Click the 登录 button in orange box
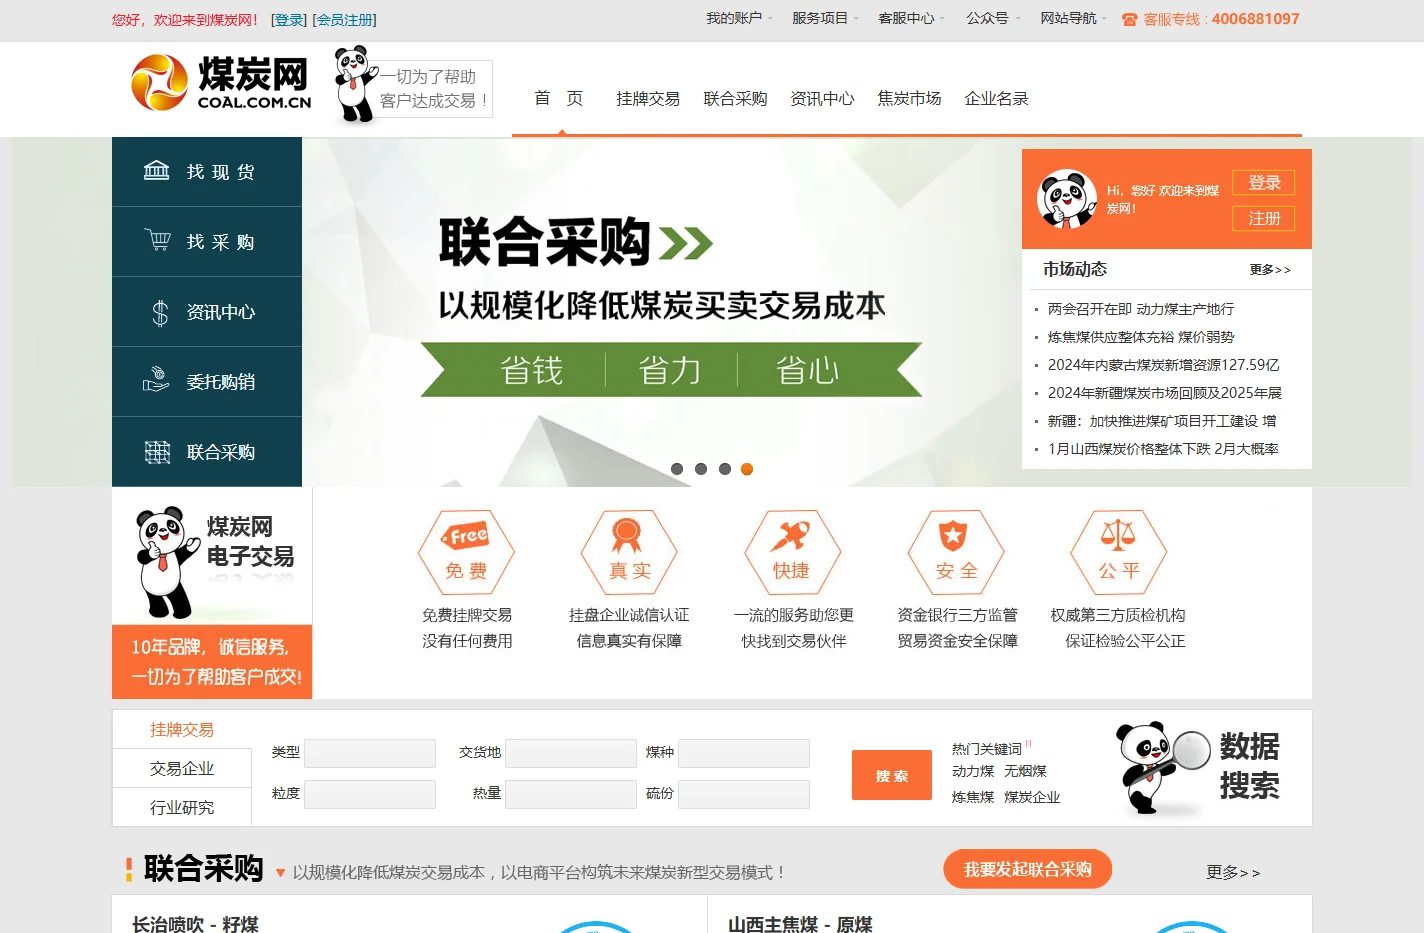1424x933 pixels. [x=1264, y=182]
